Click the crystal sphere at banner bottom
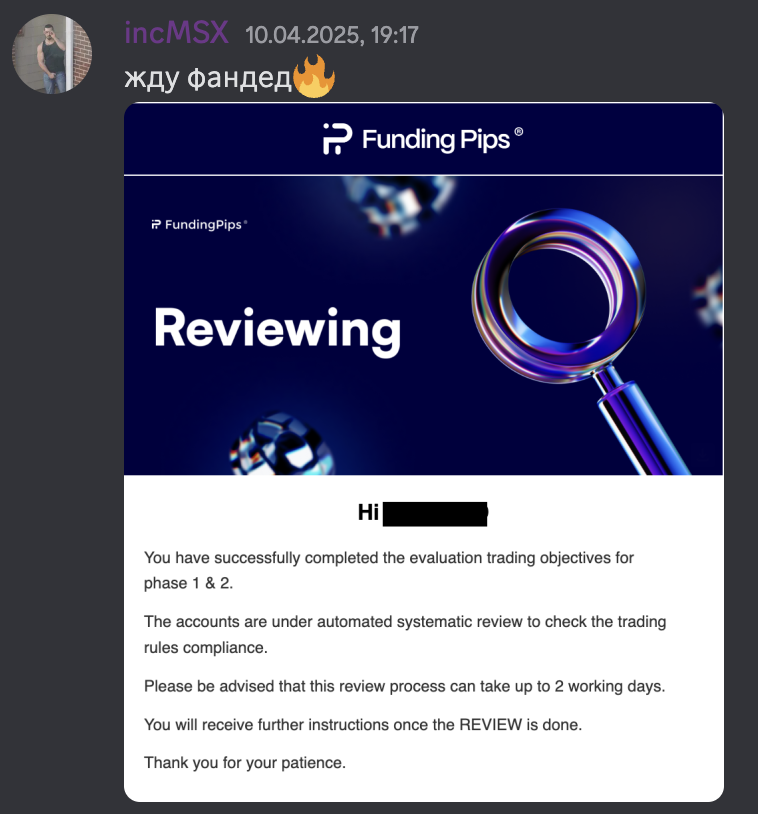Viewport: 758px width, 814px height. pyautogui.click(x=282, y=444)
